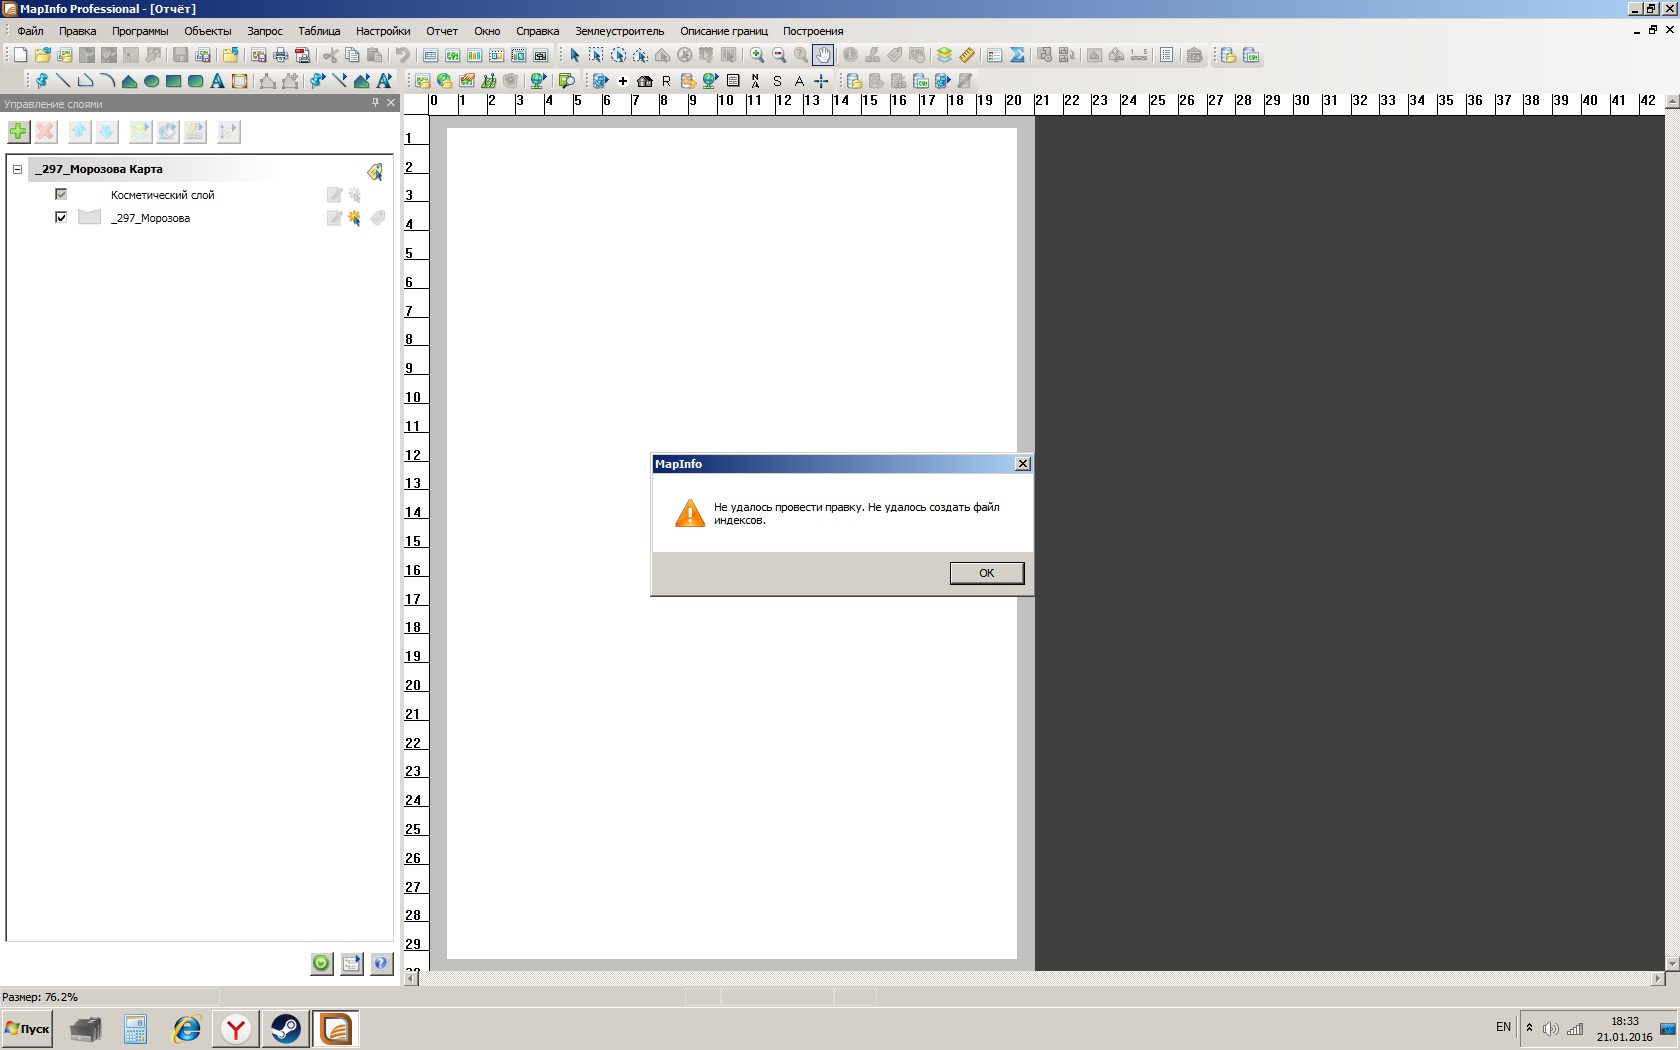Select the Text tool (letter A)
Viewport: 1680px width, 1050px height.
pos(217,81)
